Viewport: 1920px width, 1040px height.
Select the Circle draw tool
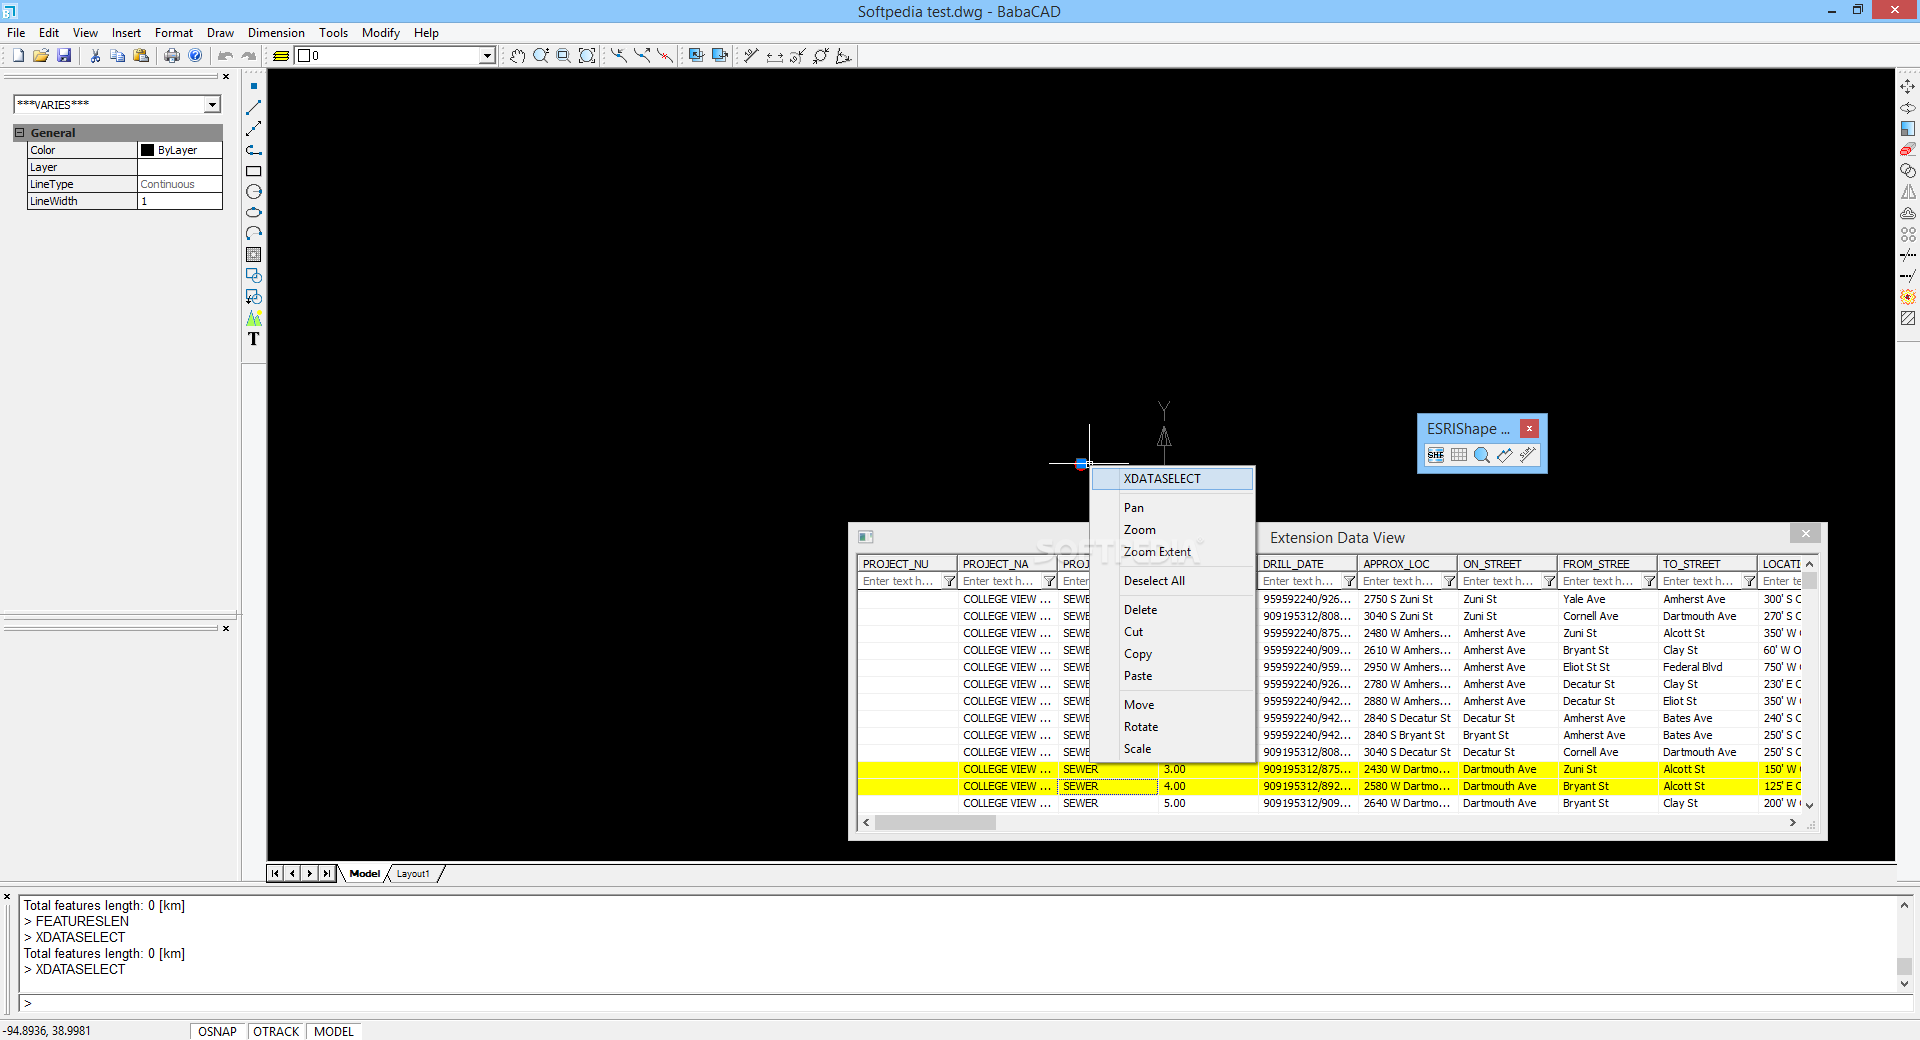point(254,192)
